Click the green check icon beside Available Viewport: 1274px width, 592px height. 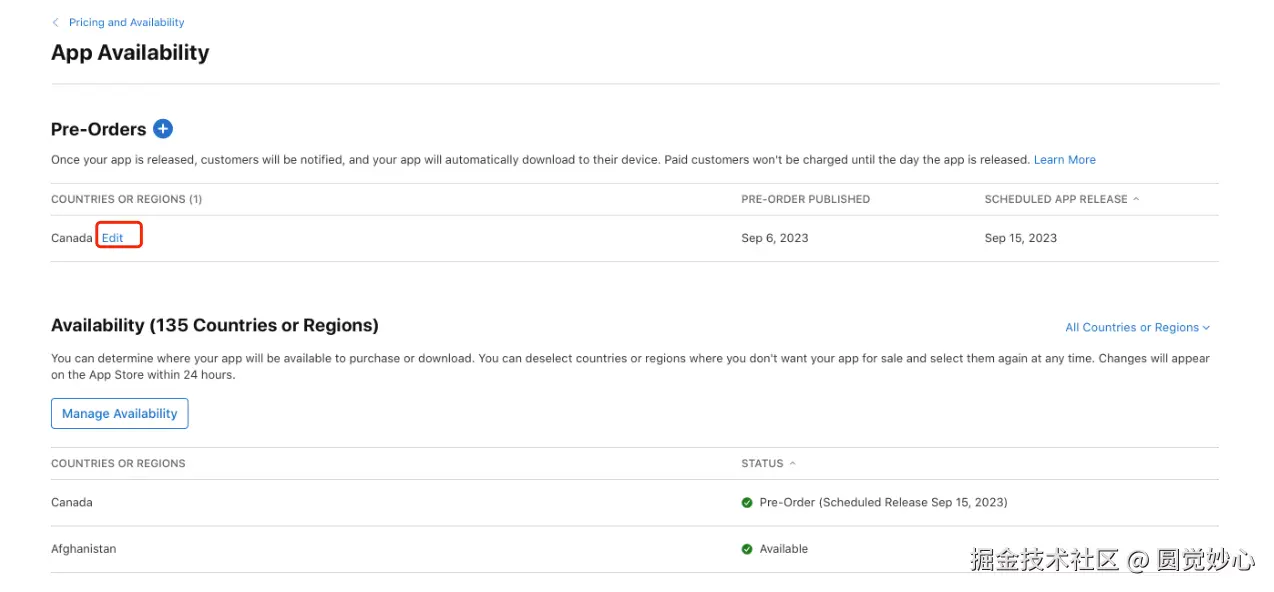(x=747, y=549)
